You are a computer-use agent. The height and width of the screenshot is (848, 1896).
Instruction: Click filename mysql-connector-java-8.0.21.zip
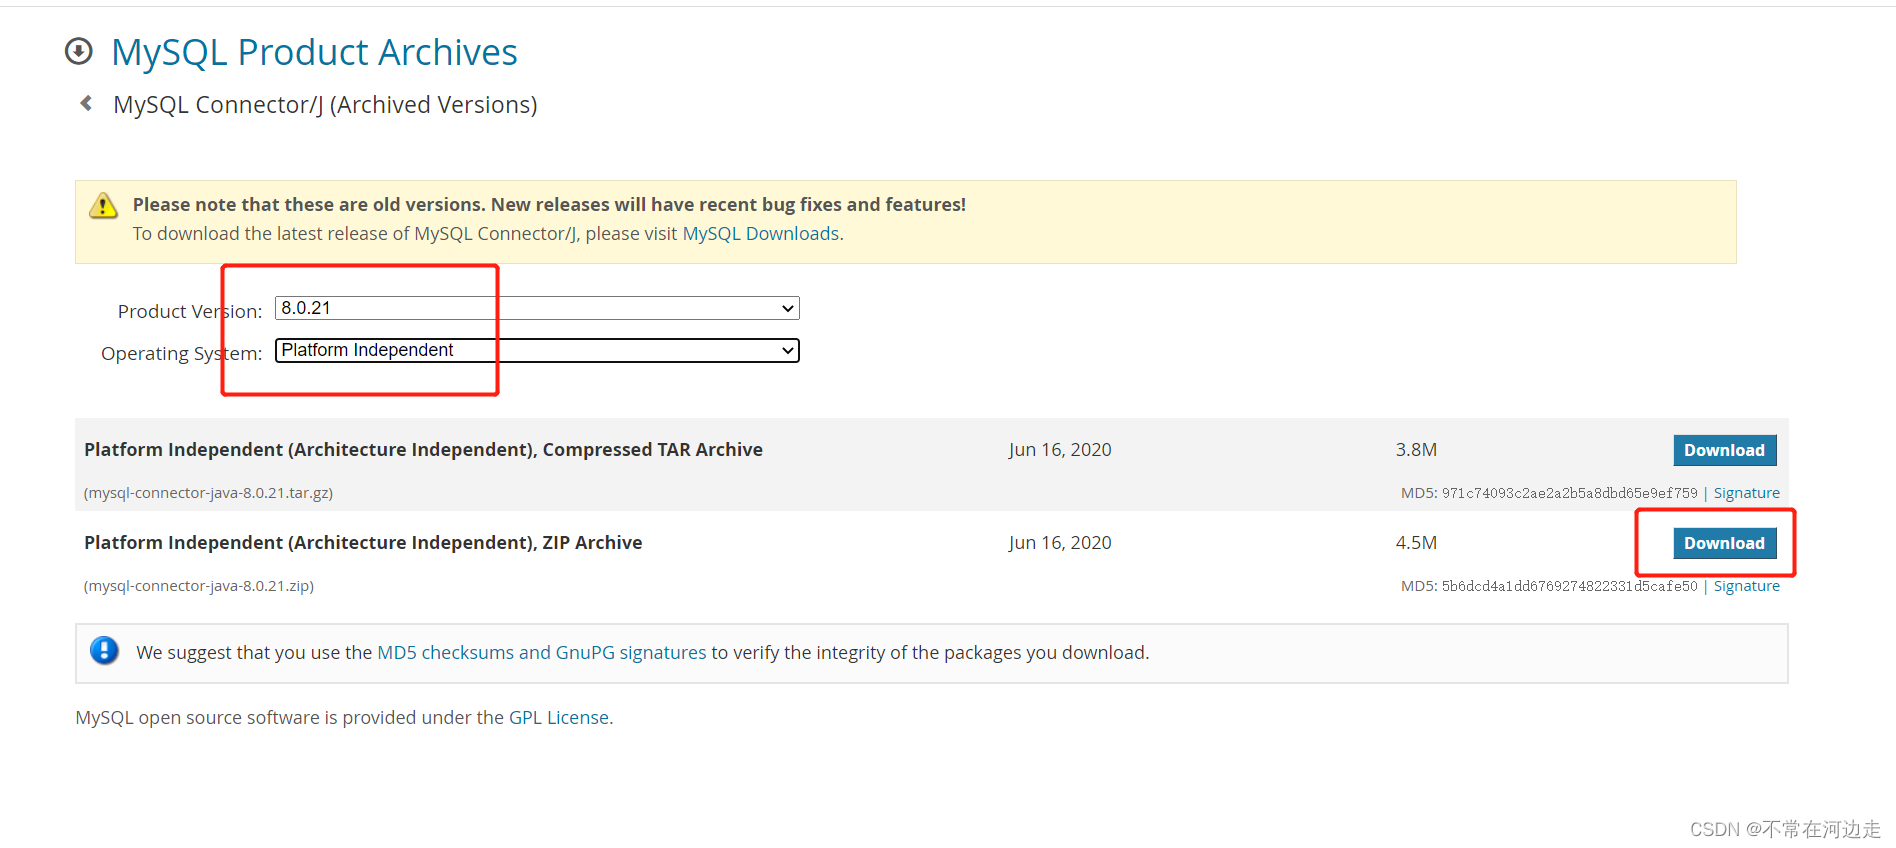pos(199,586)
